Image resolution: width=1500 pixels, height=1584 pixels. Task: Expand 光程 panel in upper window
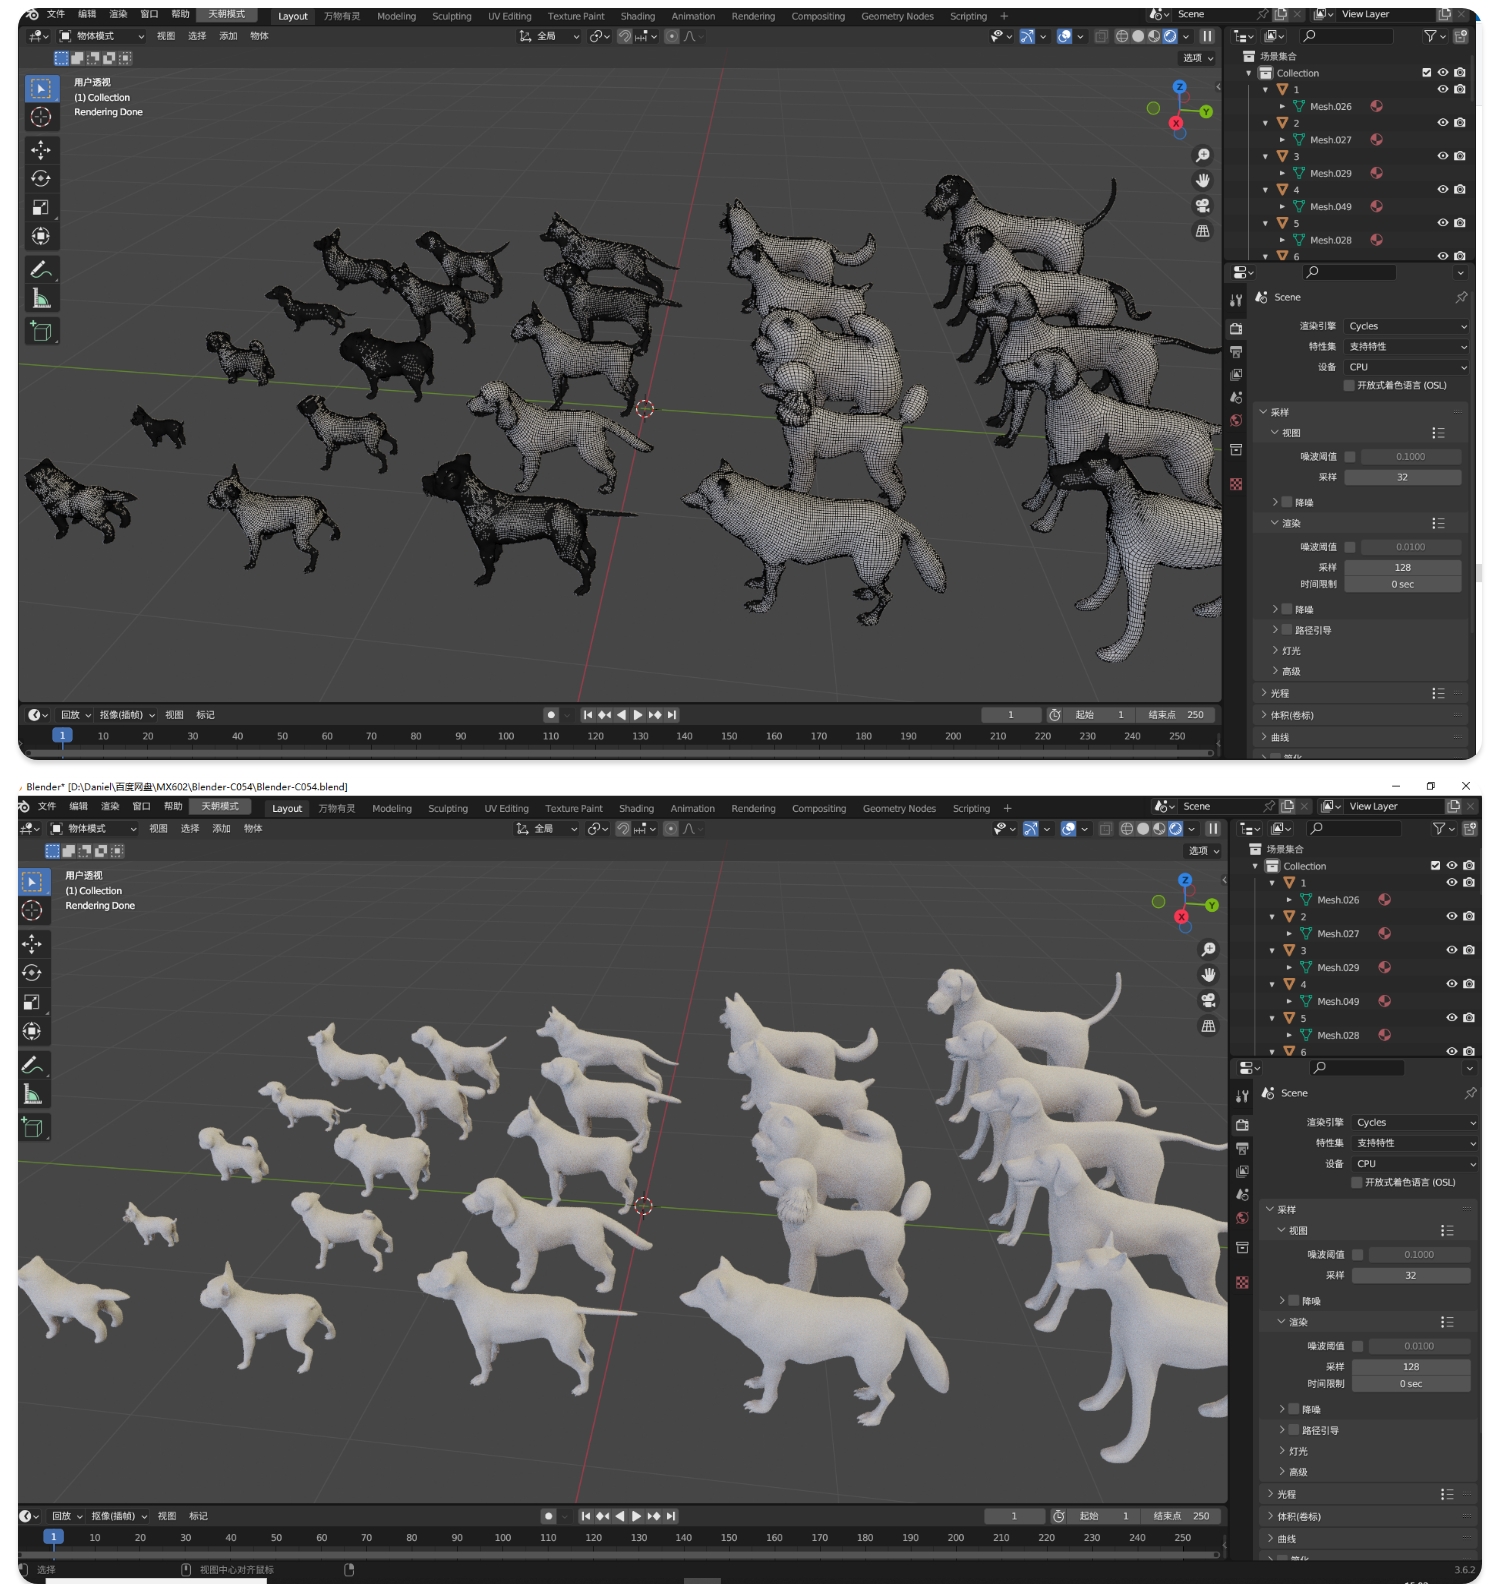tap(1279, 693)
